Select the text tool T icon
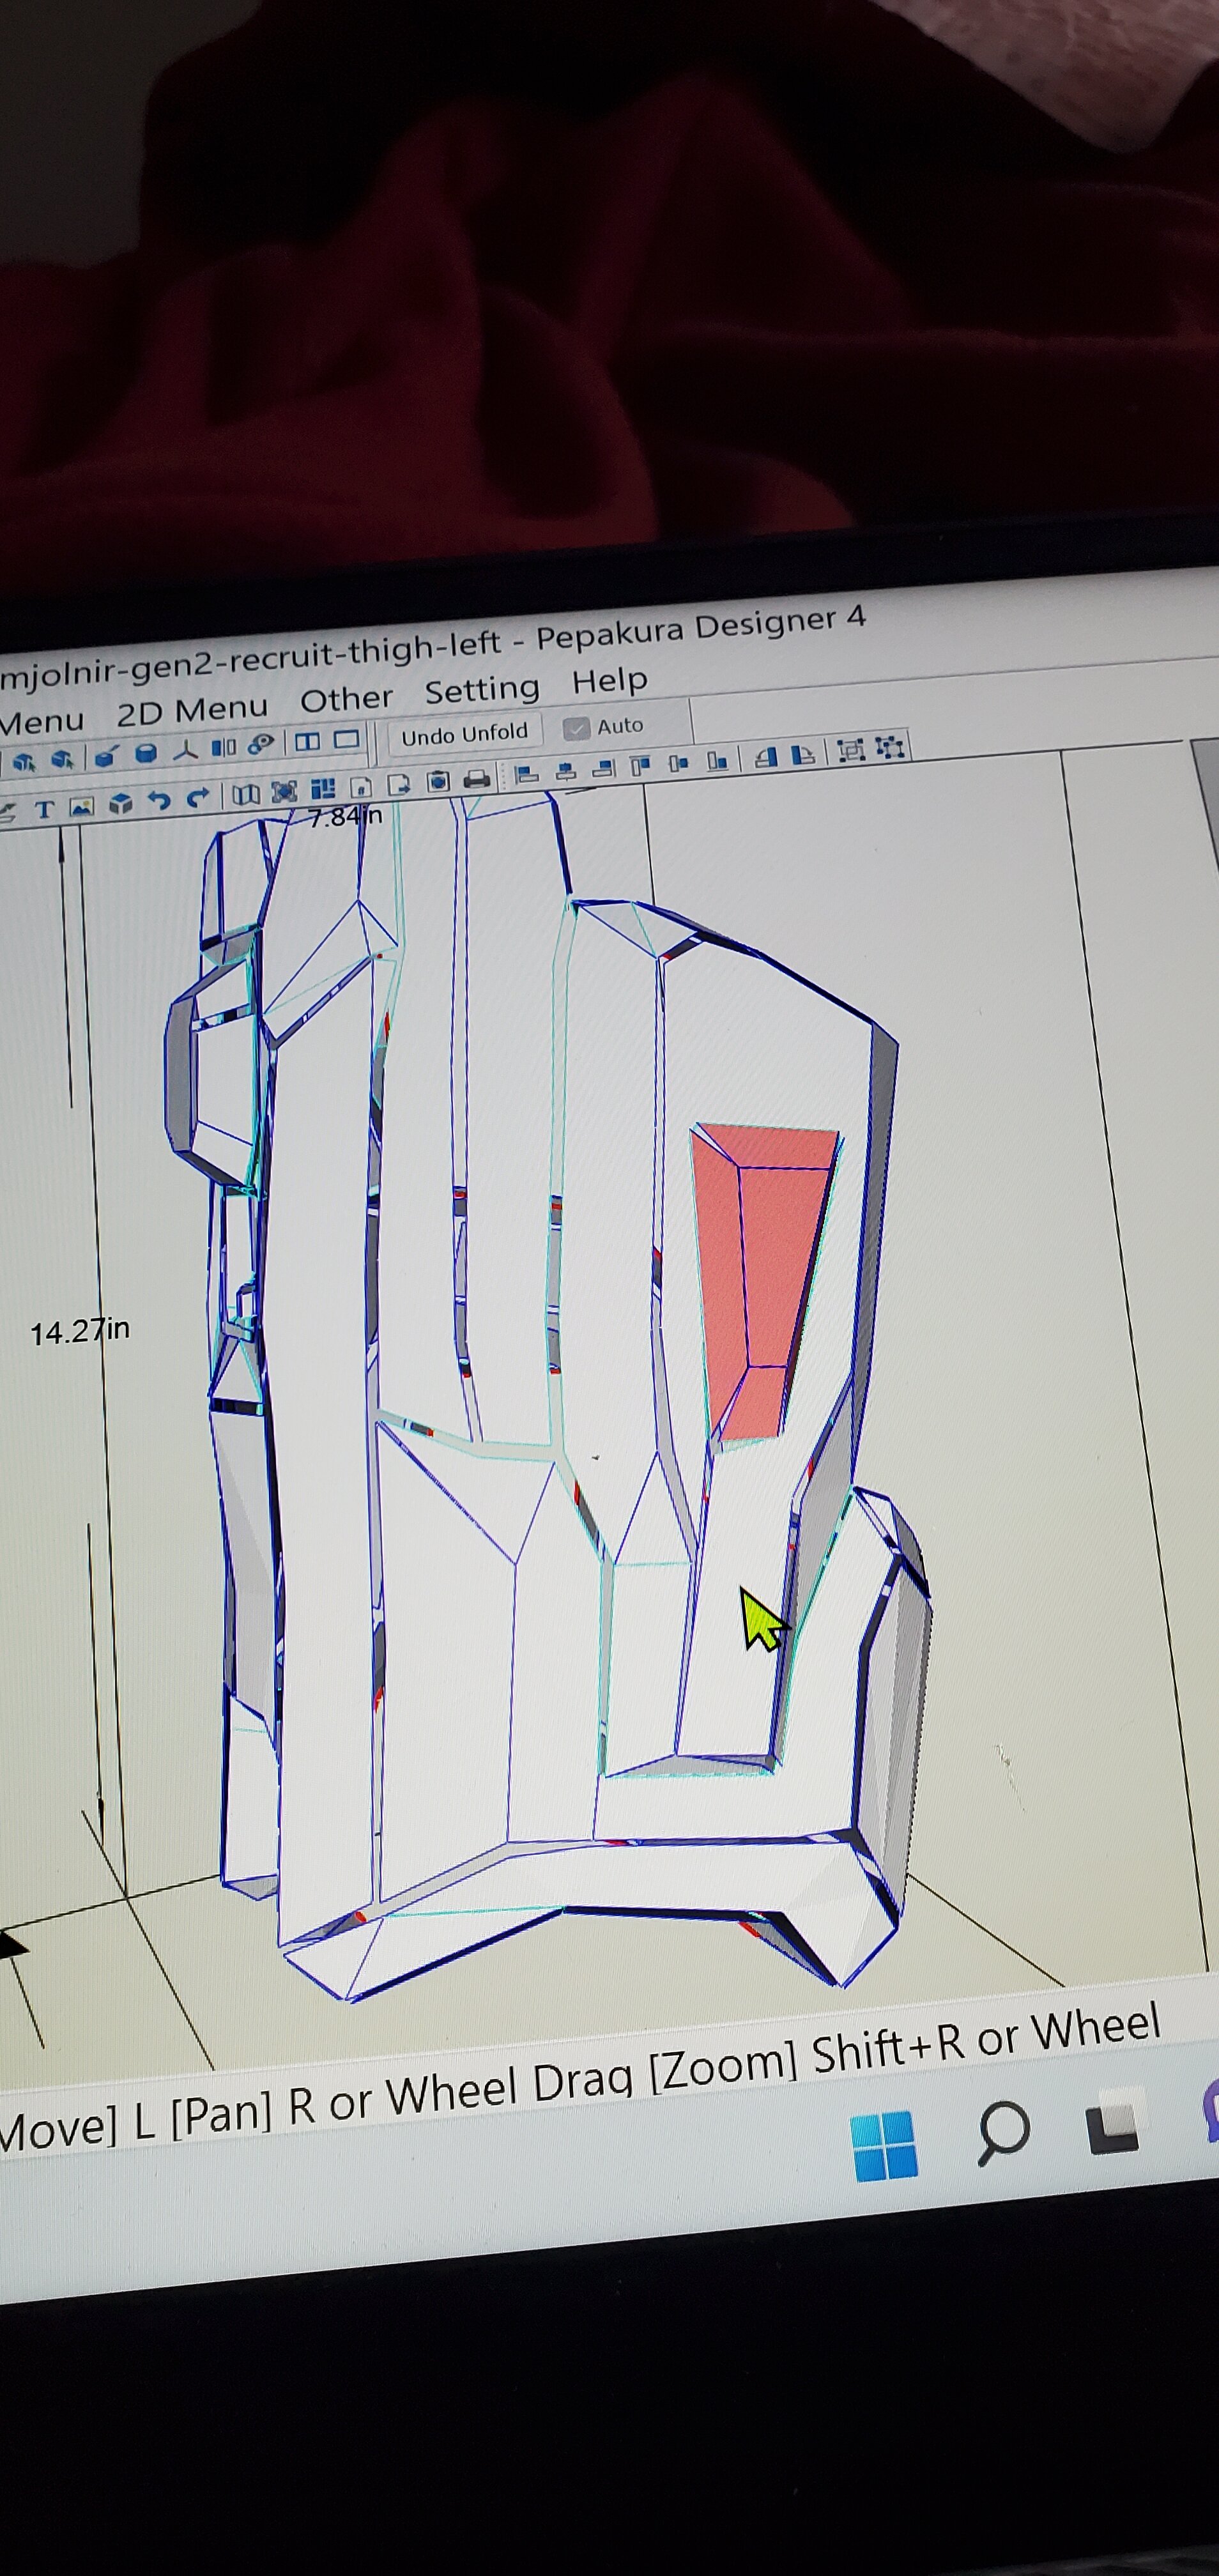The width and height of the screenshot is (1219, 2576). (44, 809)
